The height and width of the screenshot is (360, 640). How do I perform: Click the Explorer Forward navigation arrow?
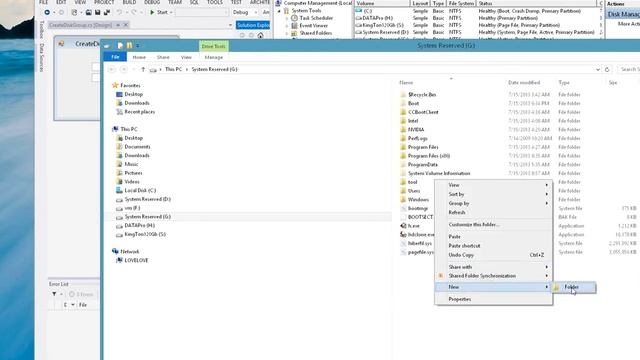[x=124, y=69]
